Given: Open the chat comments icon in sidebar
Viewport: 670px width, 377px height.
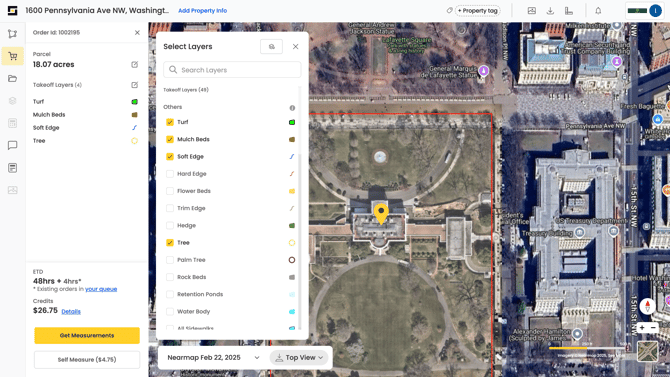Looking at the screenshot, I should pos(12,145).
